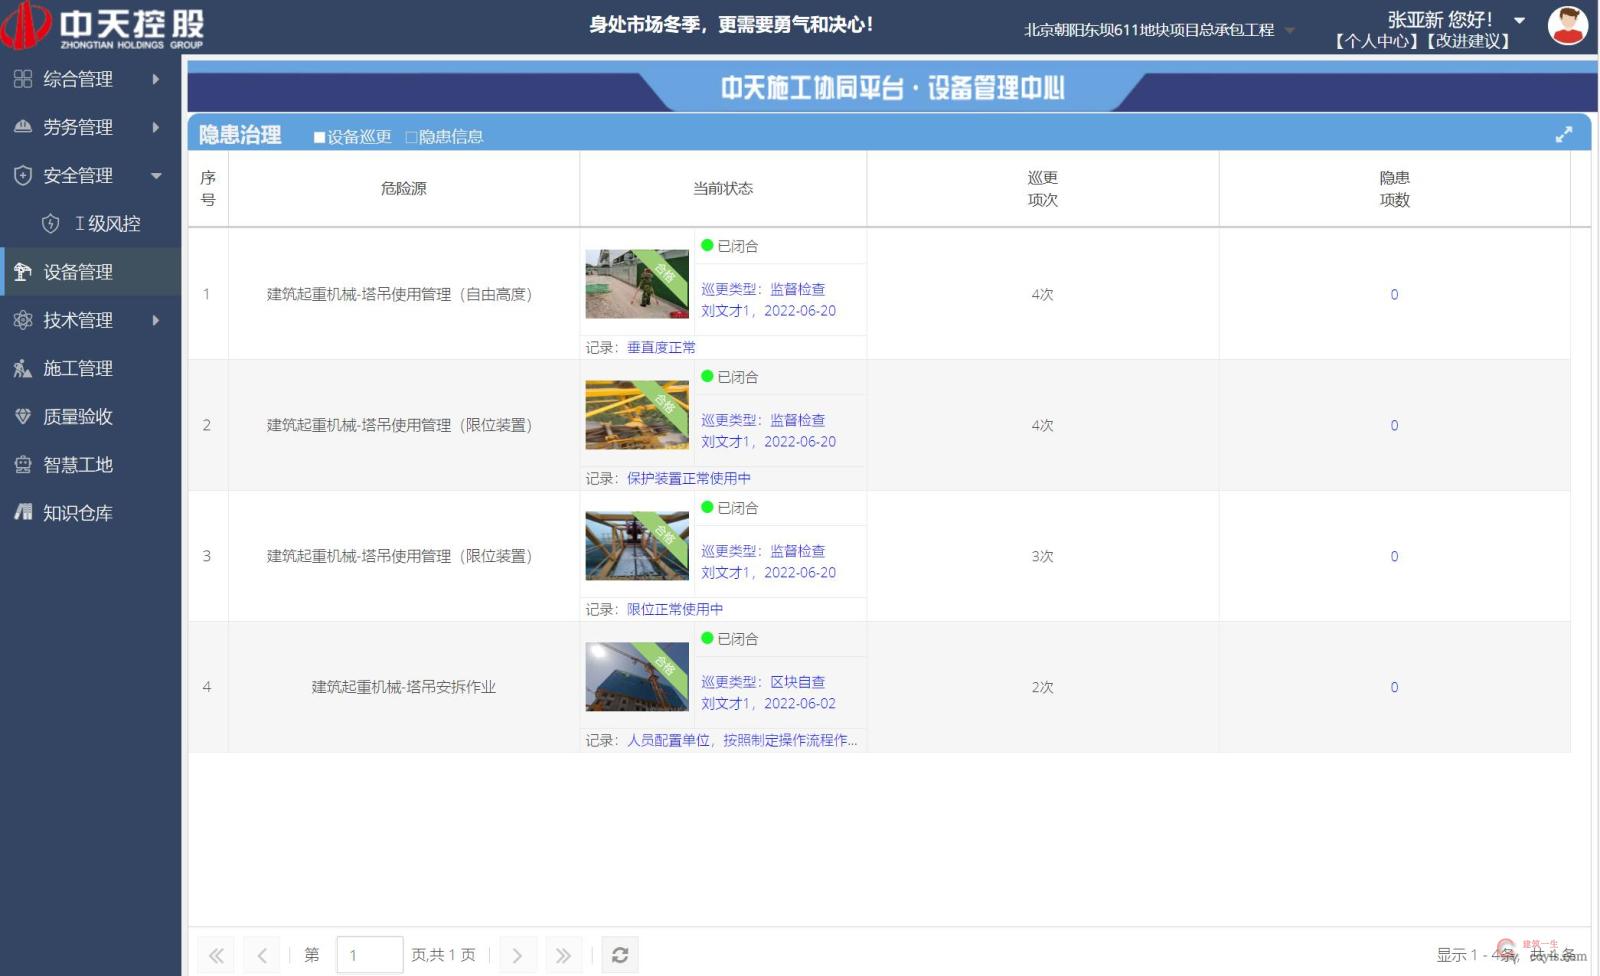Select the 设备管理 crane icon in sidebar

23,271
